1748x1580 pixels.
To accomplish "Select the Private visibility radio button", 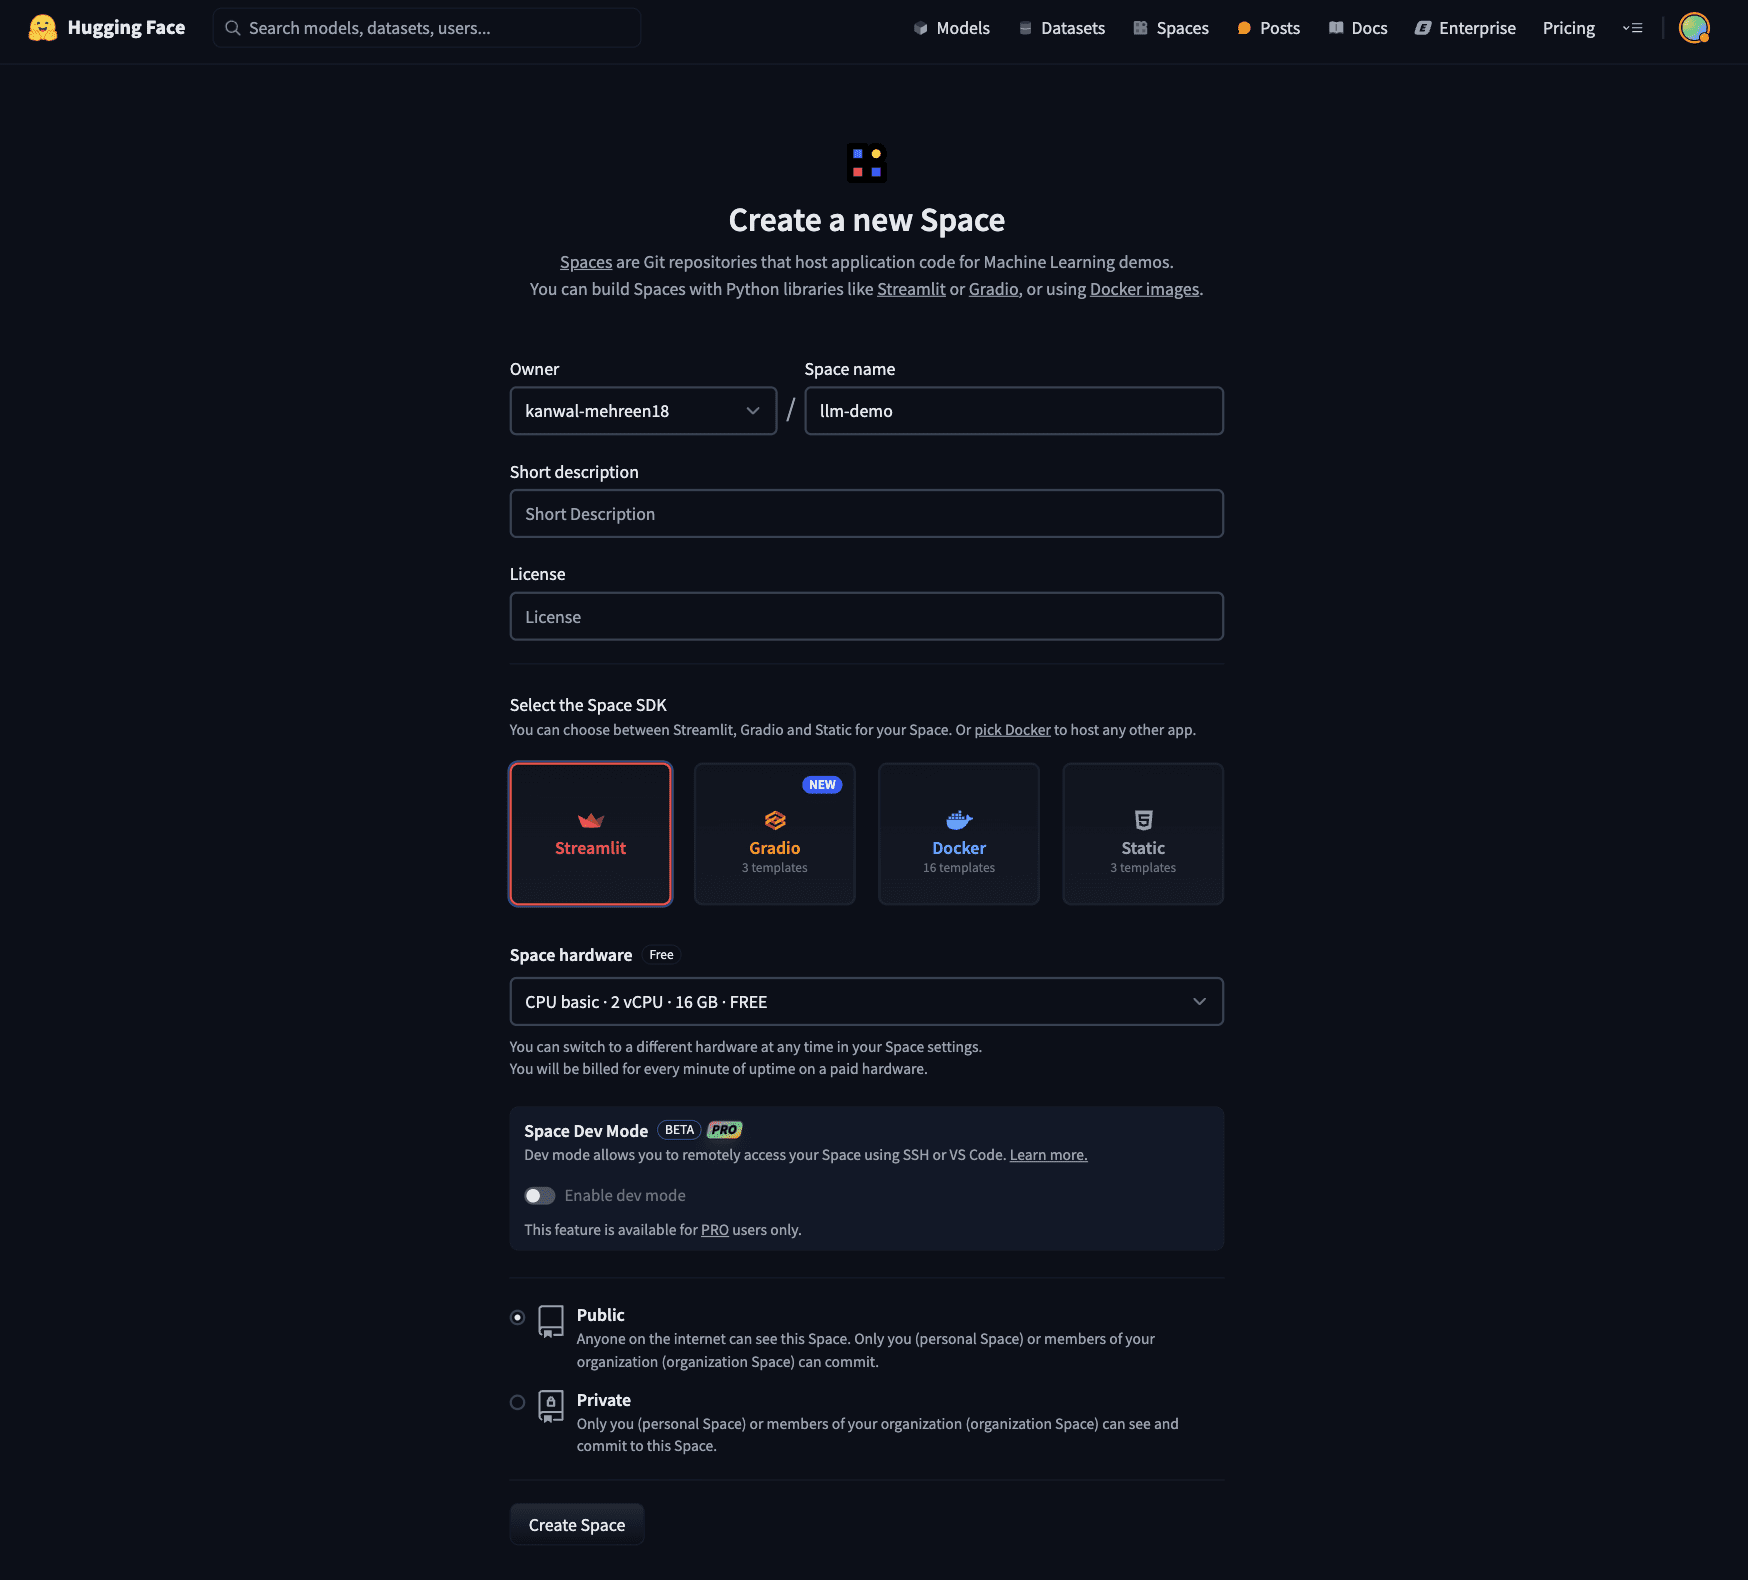I will [517, 1402].
